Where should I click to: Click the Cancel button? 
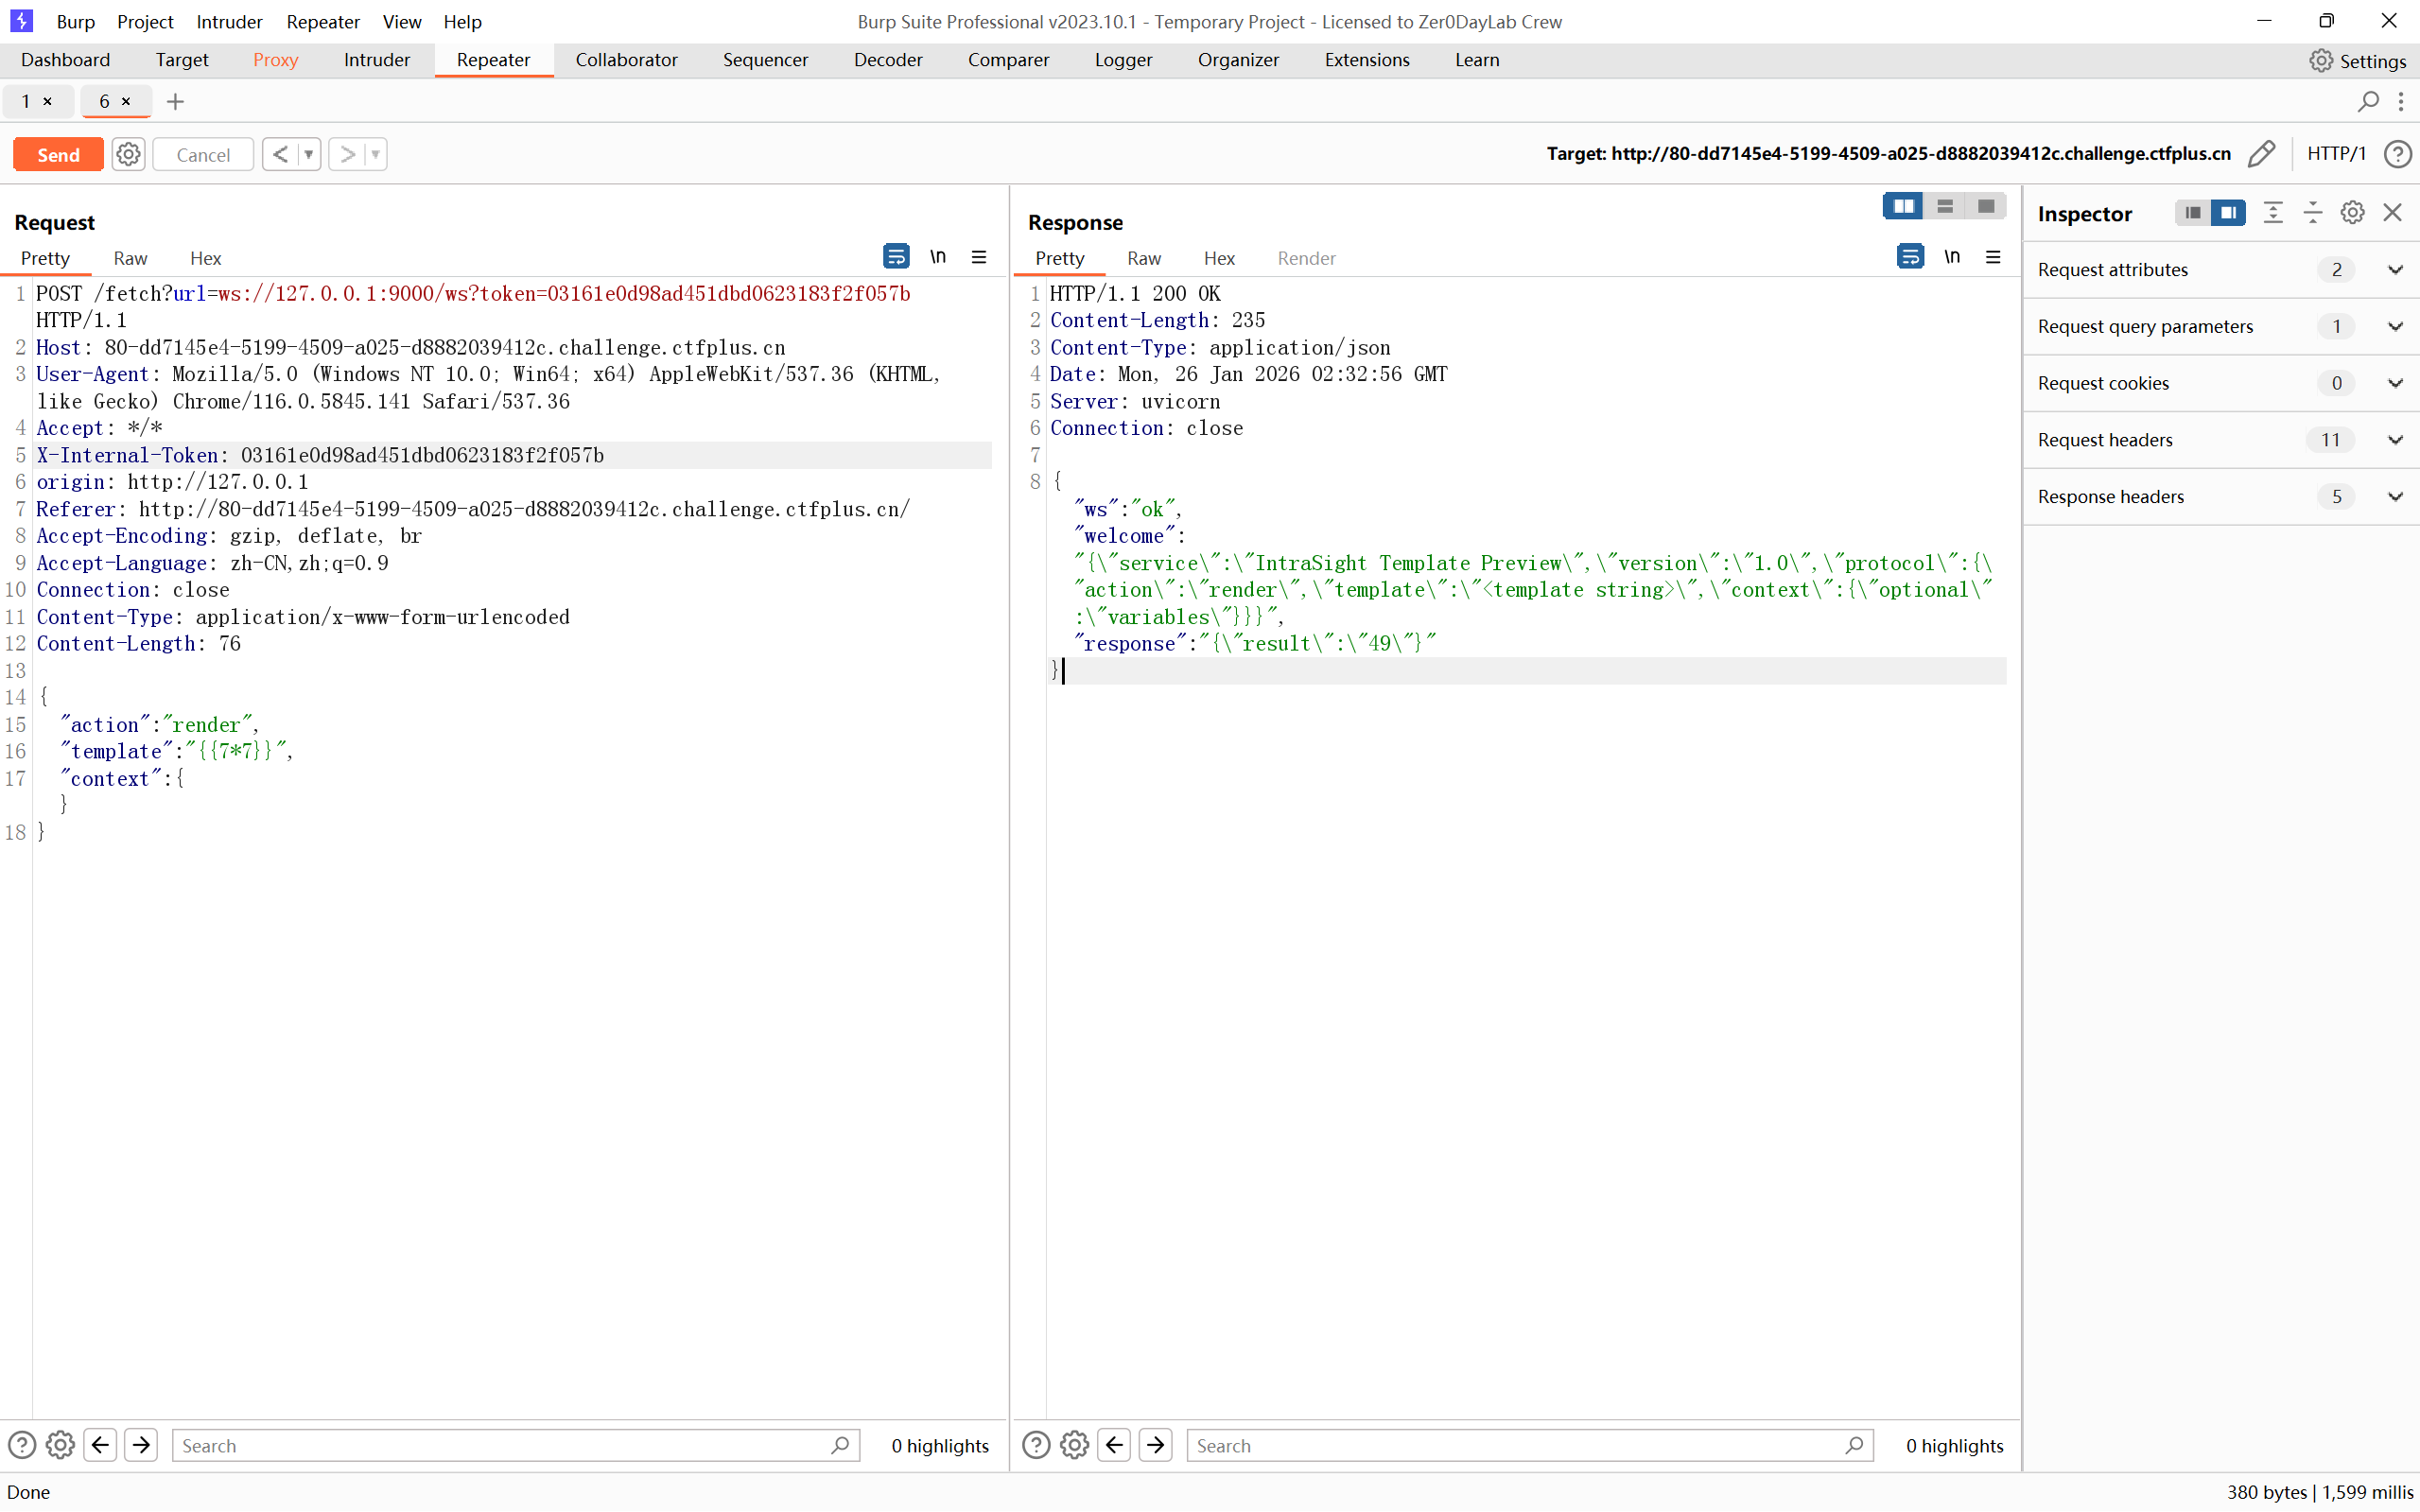coord(203,154)
